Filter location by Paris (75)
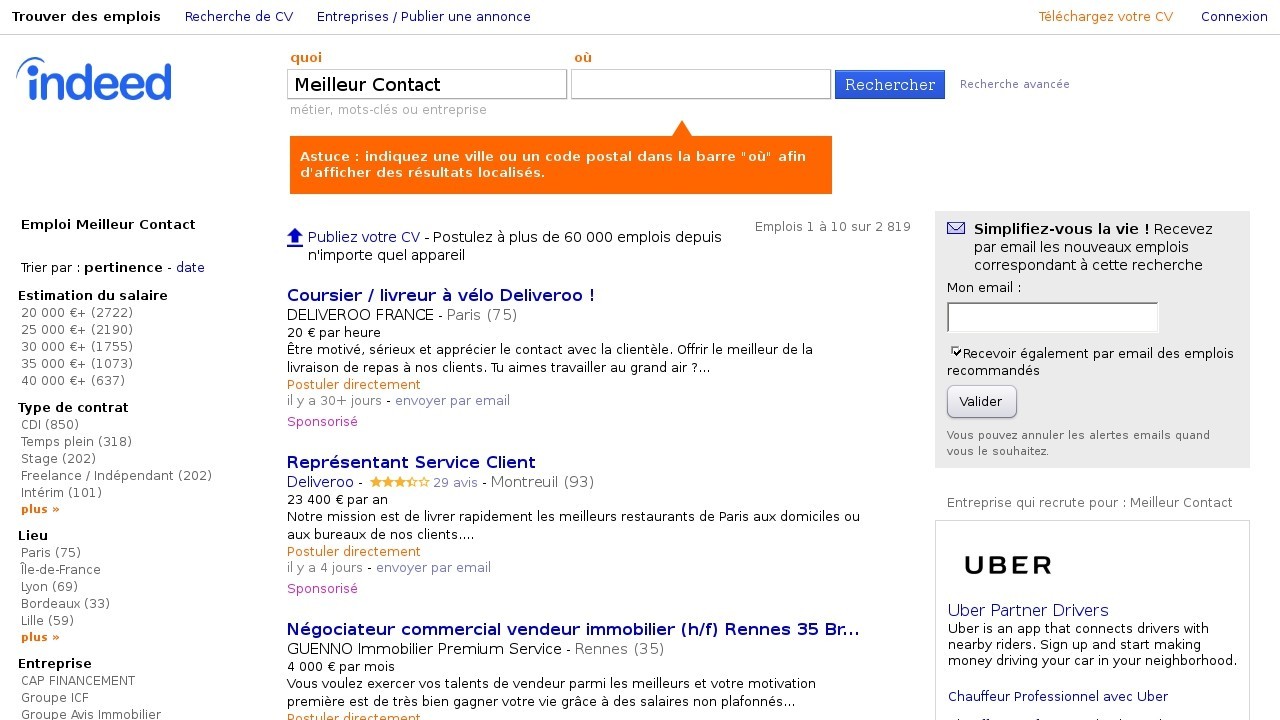 tap(51, 553)
